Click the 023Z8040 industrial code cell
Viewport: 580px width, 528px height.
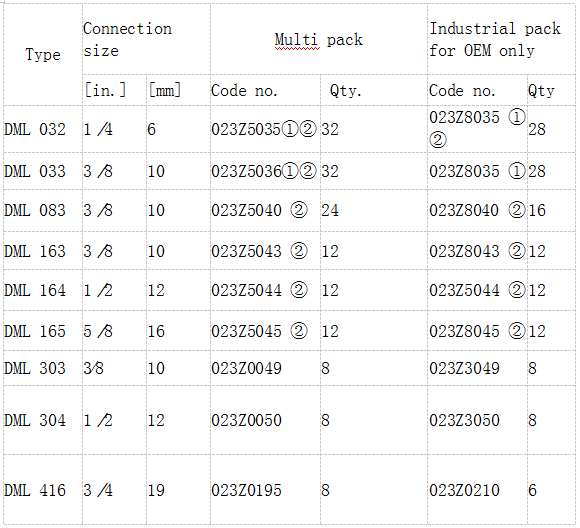477,211
